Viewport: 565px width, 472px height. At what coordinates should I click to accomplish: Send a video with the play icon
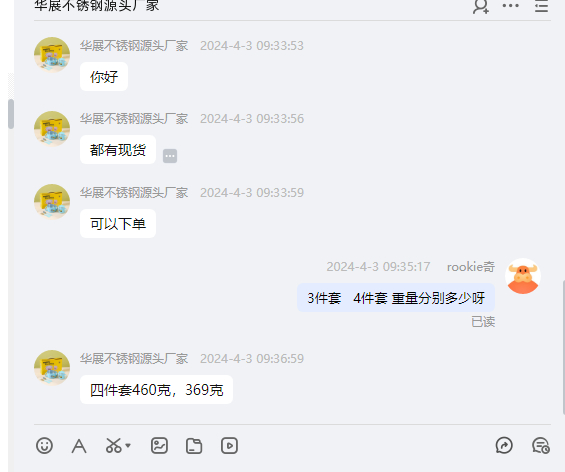pyautogui.click(x=229, y=446)
